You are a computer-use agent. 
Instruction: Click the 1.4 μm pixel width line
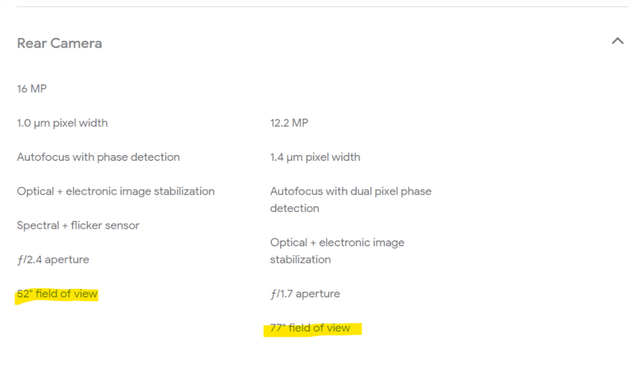tap(315, 157)
